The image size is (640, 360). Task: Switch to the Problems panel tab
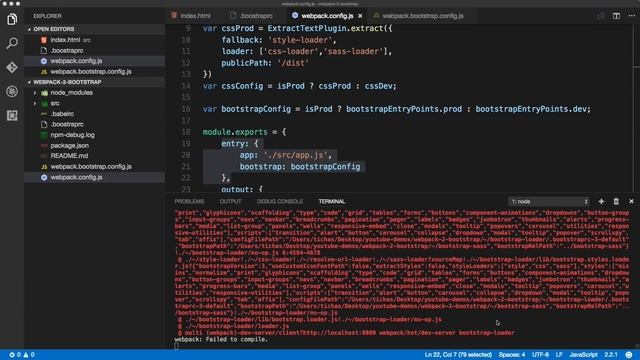(189, 202)
